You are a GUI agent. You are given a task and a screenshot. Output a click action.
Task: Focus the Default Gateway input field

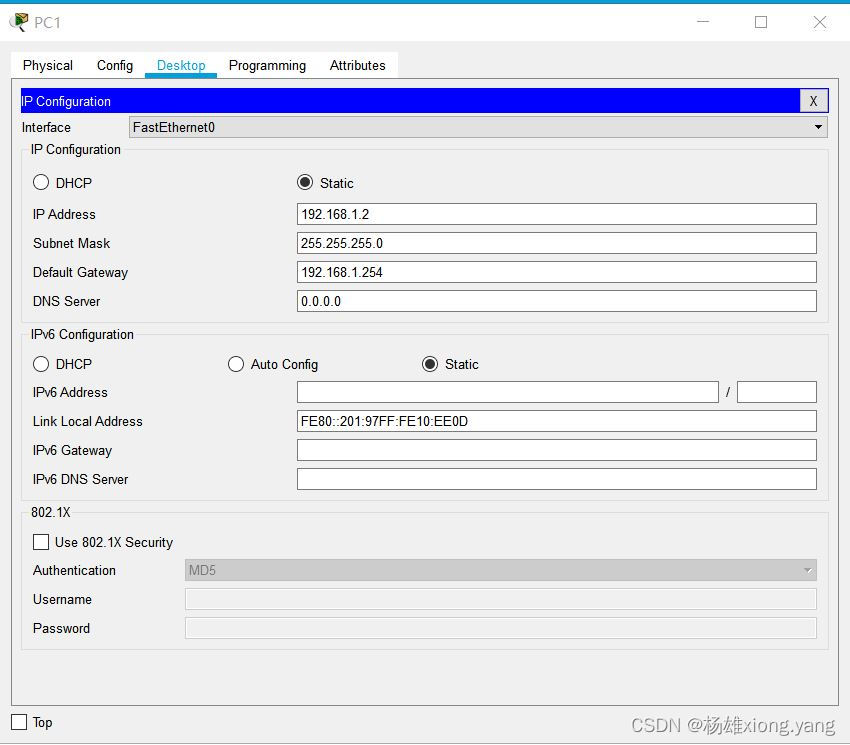click(x=556, y=272)
